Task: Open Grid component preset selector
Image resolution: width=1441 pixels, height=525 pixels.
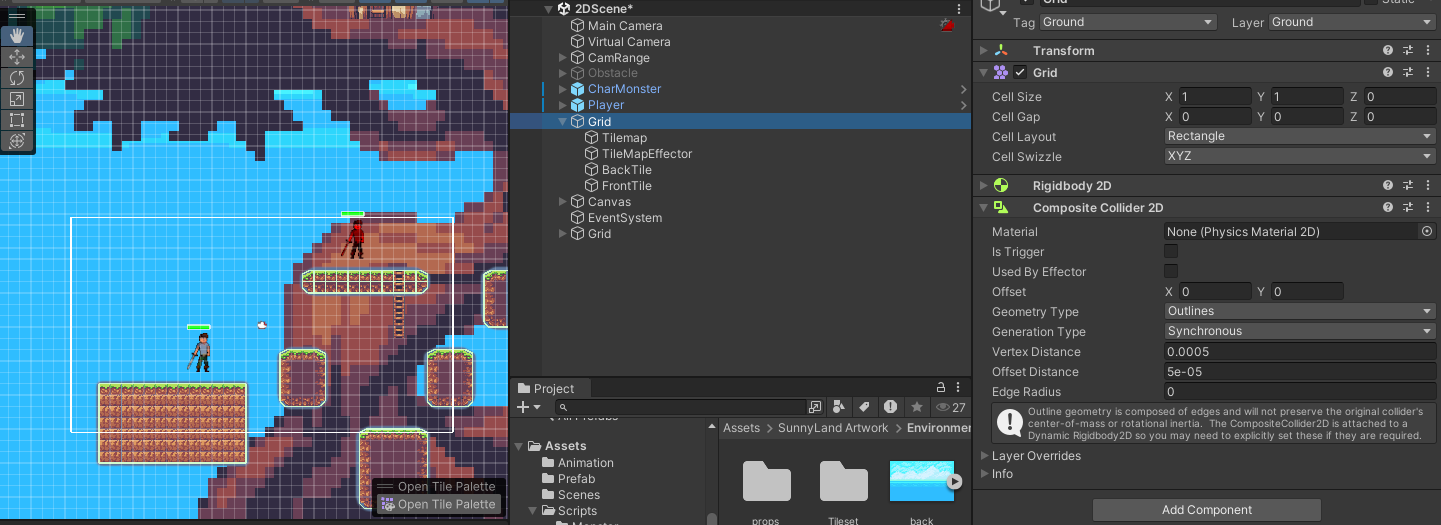Action: [1407, 72]
